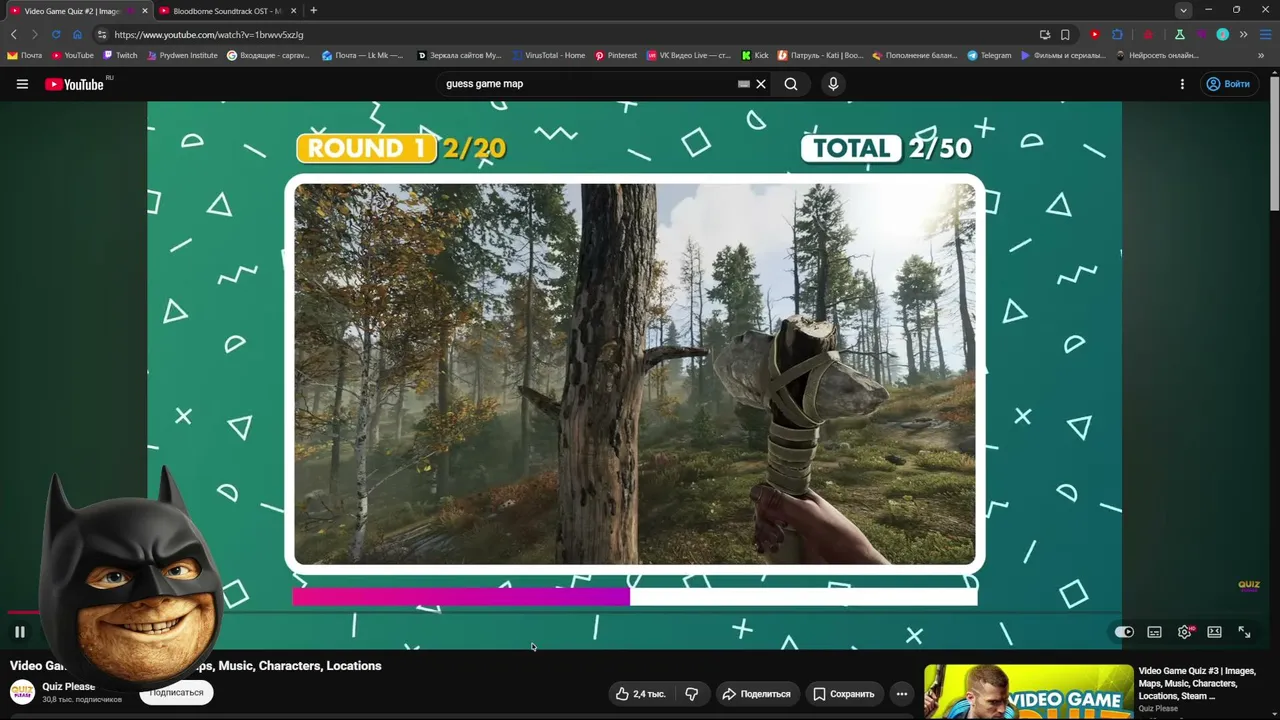The width and height of the screenshot is (1280, 720).
Task: Open YouTube settings three-dot menu
Action: point(1182,84)
